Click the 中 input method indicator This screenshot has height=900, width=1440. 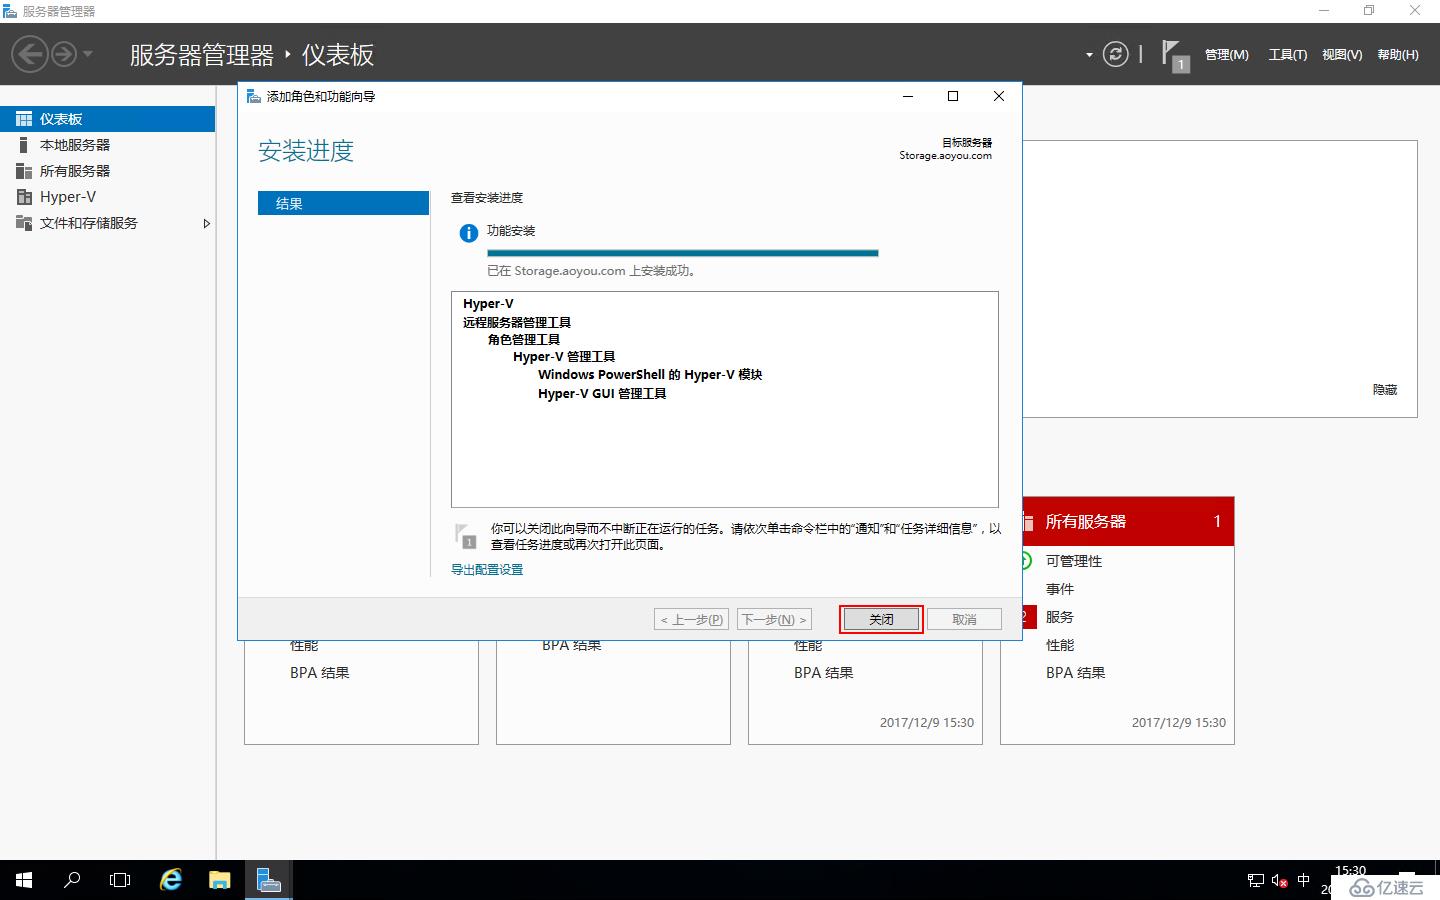click(x=1303, y=881)
